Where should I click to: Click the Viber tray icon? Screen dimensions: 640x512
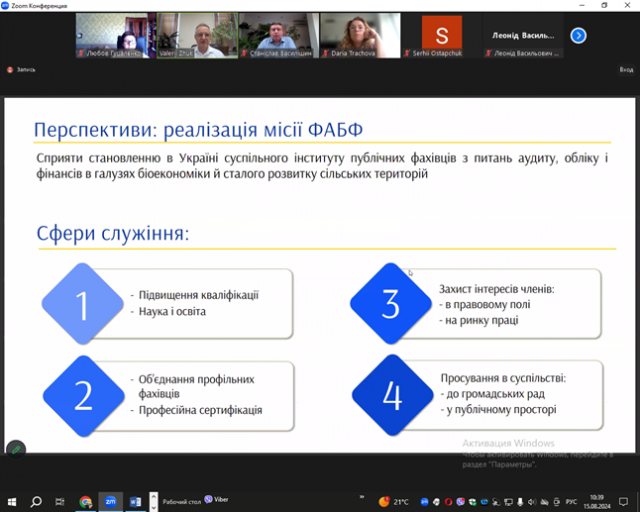click(x=460, y=502)
